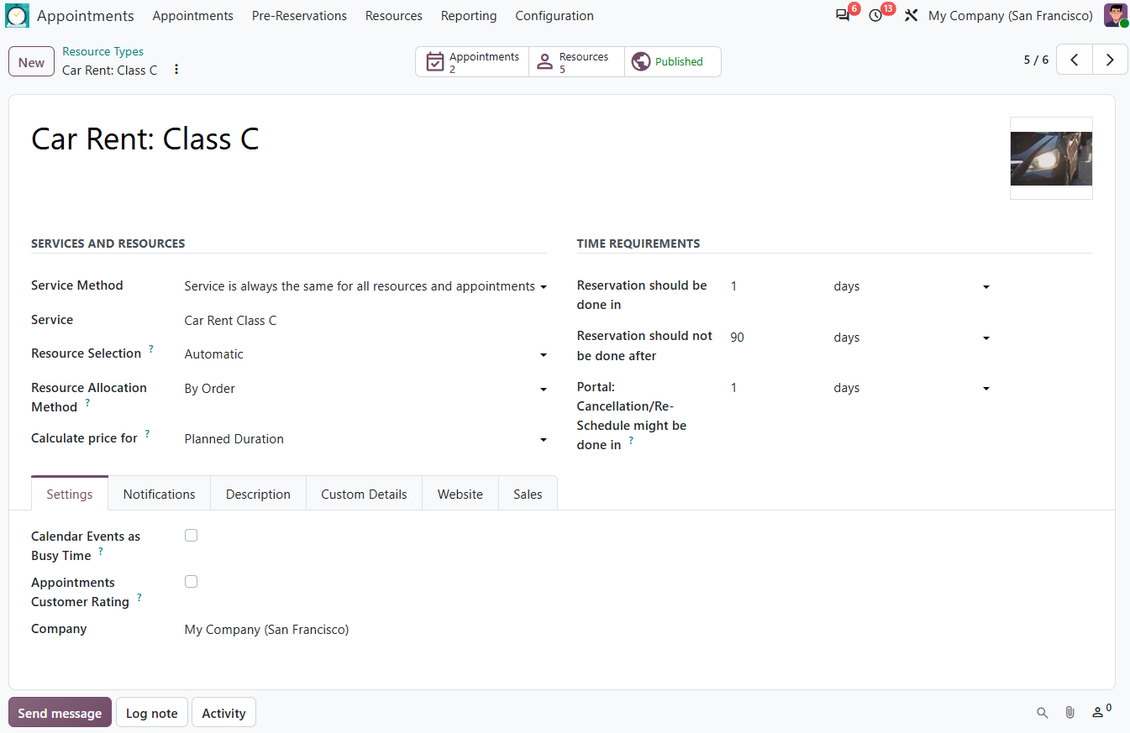This screenshot has height=733, width=1130.
Task: Open the Appointments stat button
Action: click(x=473, y=62)
